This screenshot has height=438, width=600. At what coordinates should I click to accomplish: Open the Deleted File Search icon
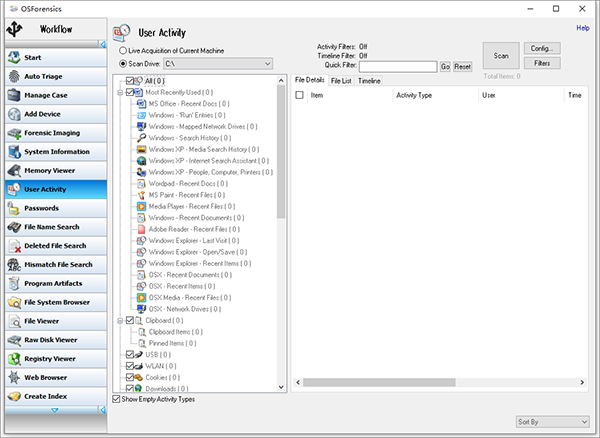point(15,246)
